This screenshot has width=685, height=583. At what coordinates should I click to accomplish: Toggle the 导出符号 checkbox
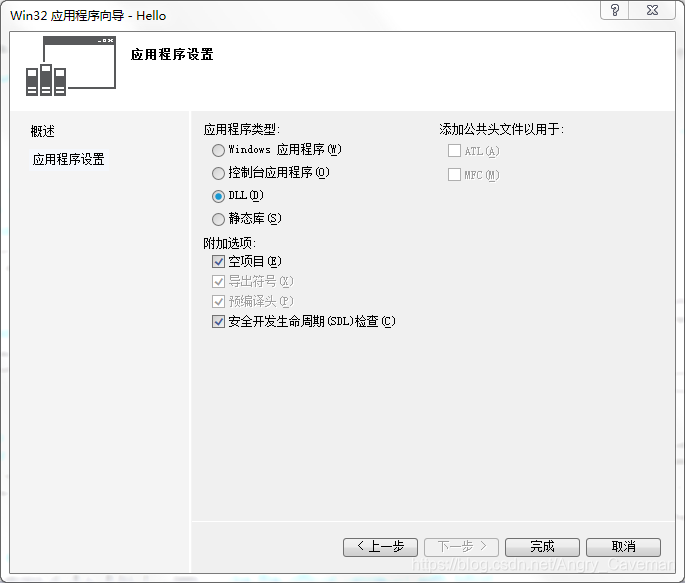point(218,281)
